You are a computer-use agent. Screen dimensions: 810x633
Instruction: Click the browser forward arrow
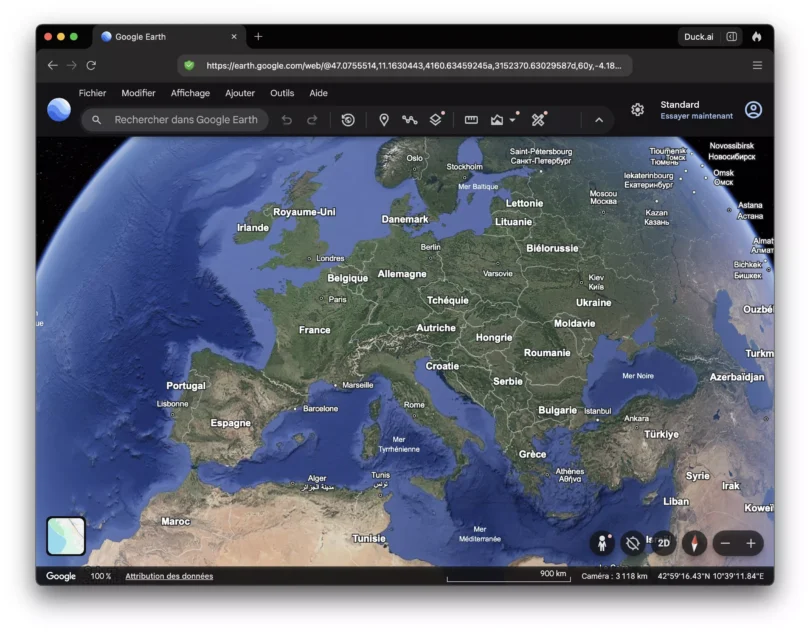(72, 65)
